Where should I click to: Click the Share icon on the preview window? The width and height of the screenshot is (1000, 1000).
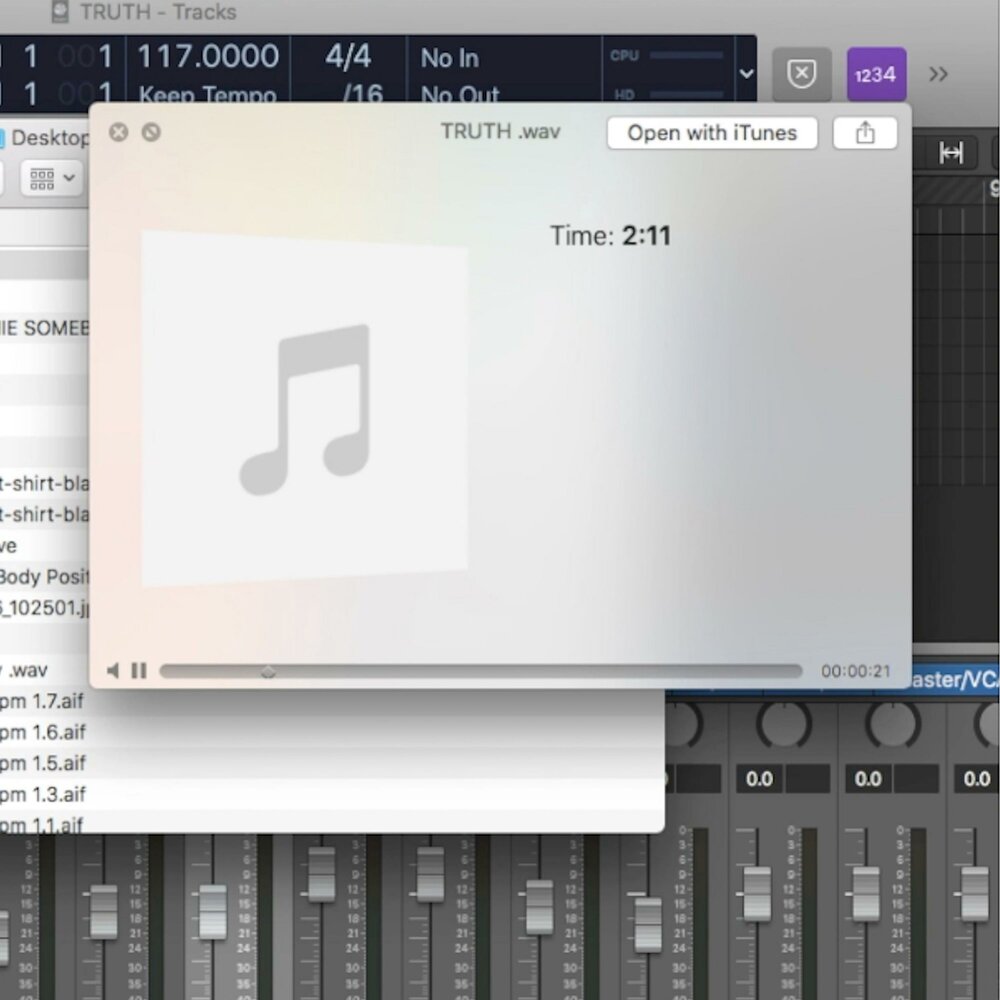(864, 132)
